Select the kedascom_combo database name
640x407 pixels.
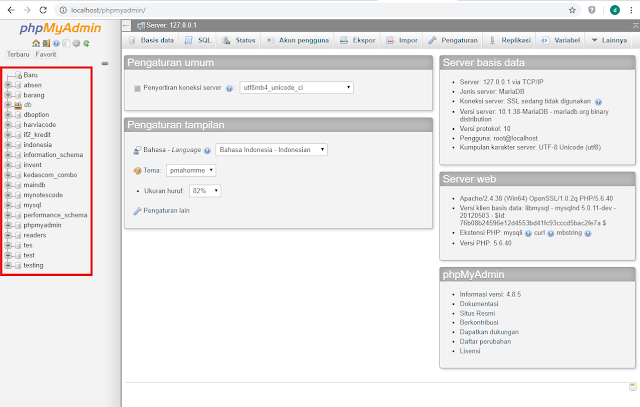(50, 175)
